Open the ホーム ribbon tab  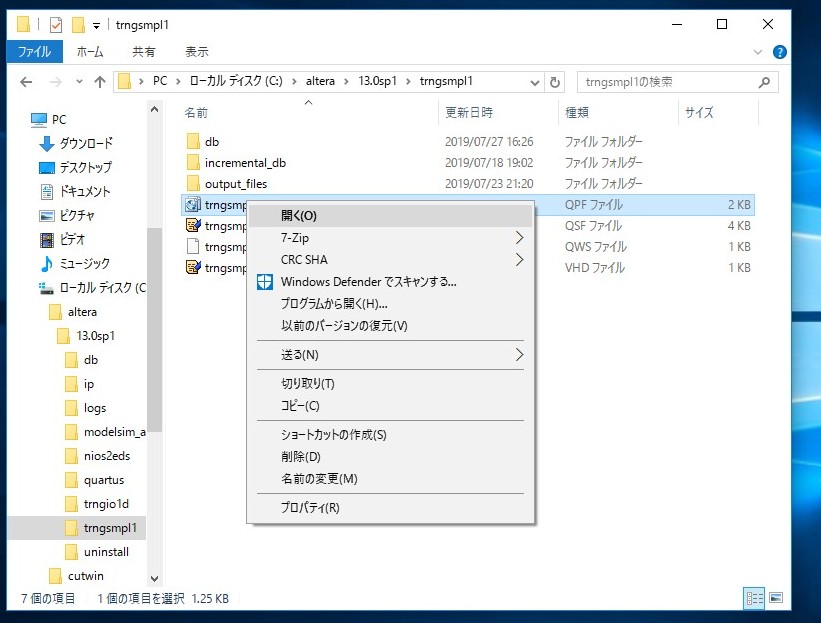click(90, 52)
